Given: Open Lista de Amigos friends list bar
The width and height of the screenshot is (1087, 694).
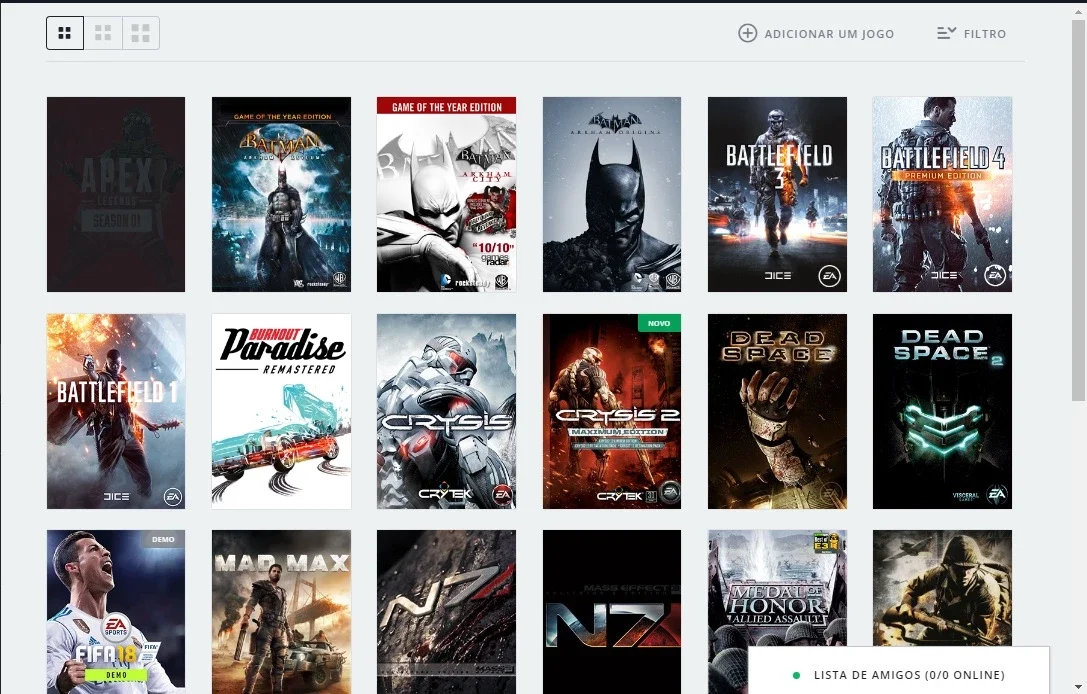Looking at the screenshot, I should (x=898, y=671).
